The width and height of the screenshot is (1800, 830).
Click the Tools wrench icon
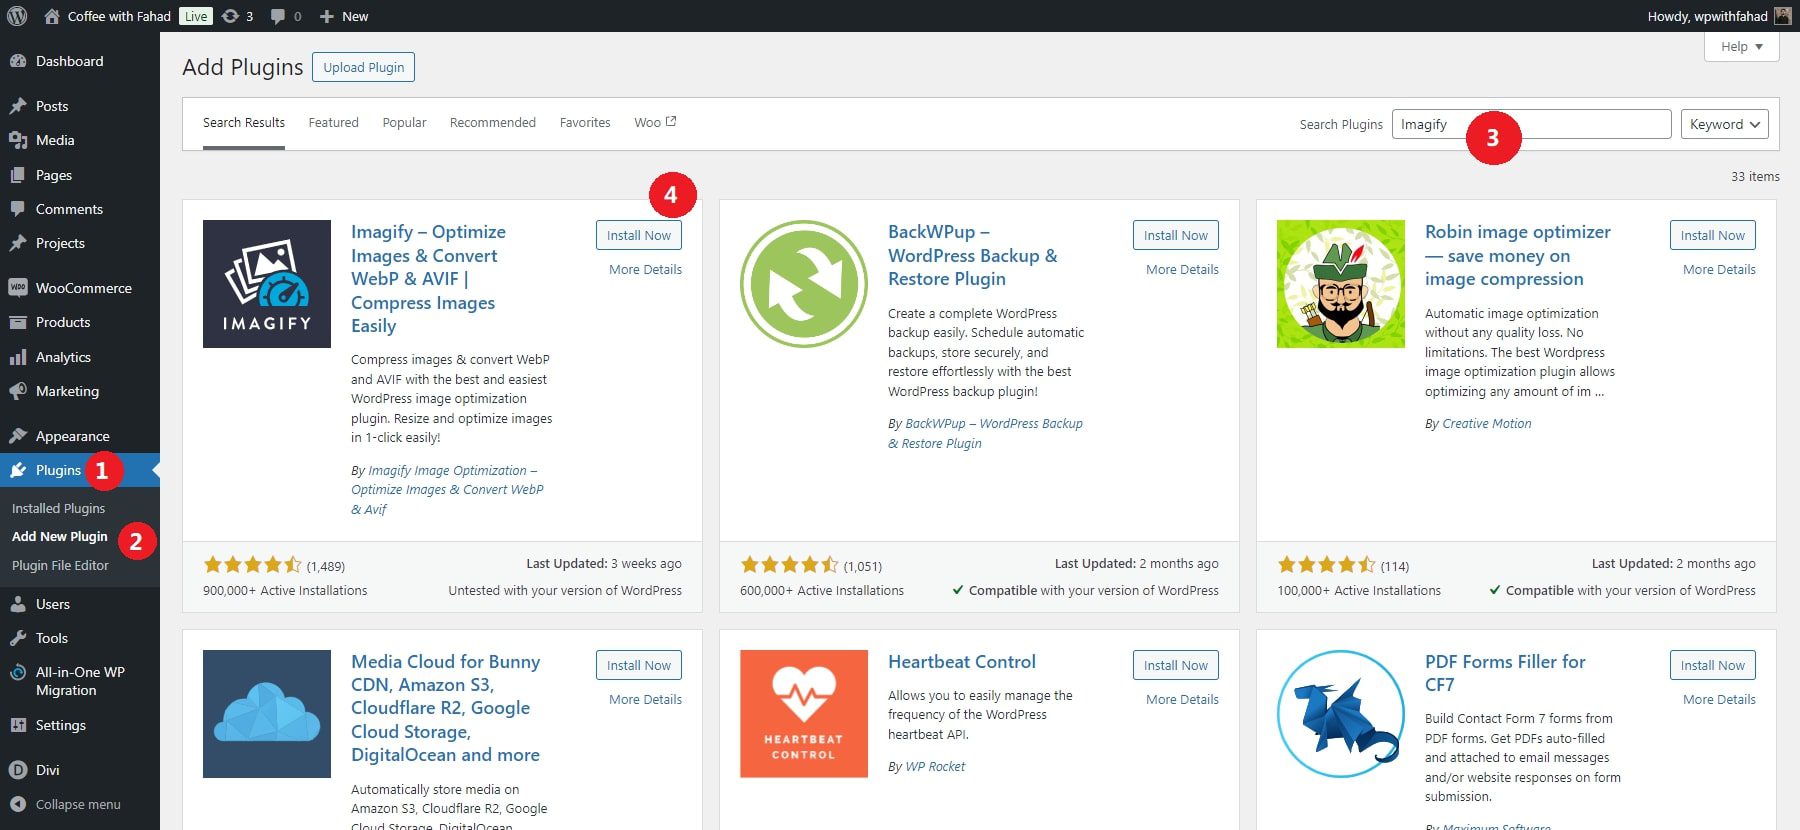click(18, 638)
